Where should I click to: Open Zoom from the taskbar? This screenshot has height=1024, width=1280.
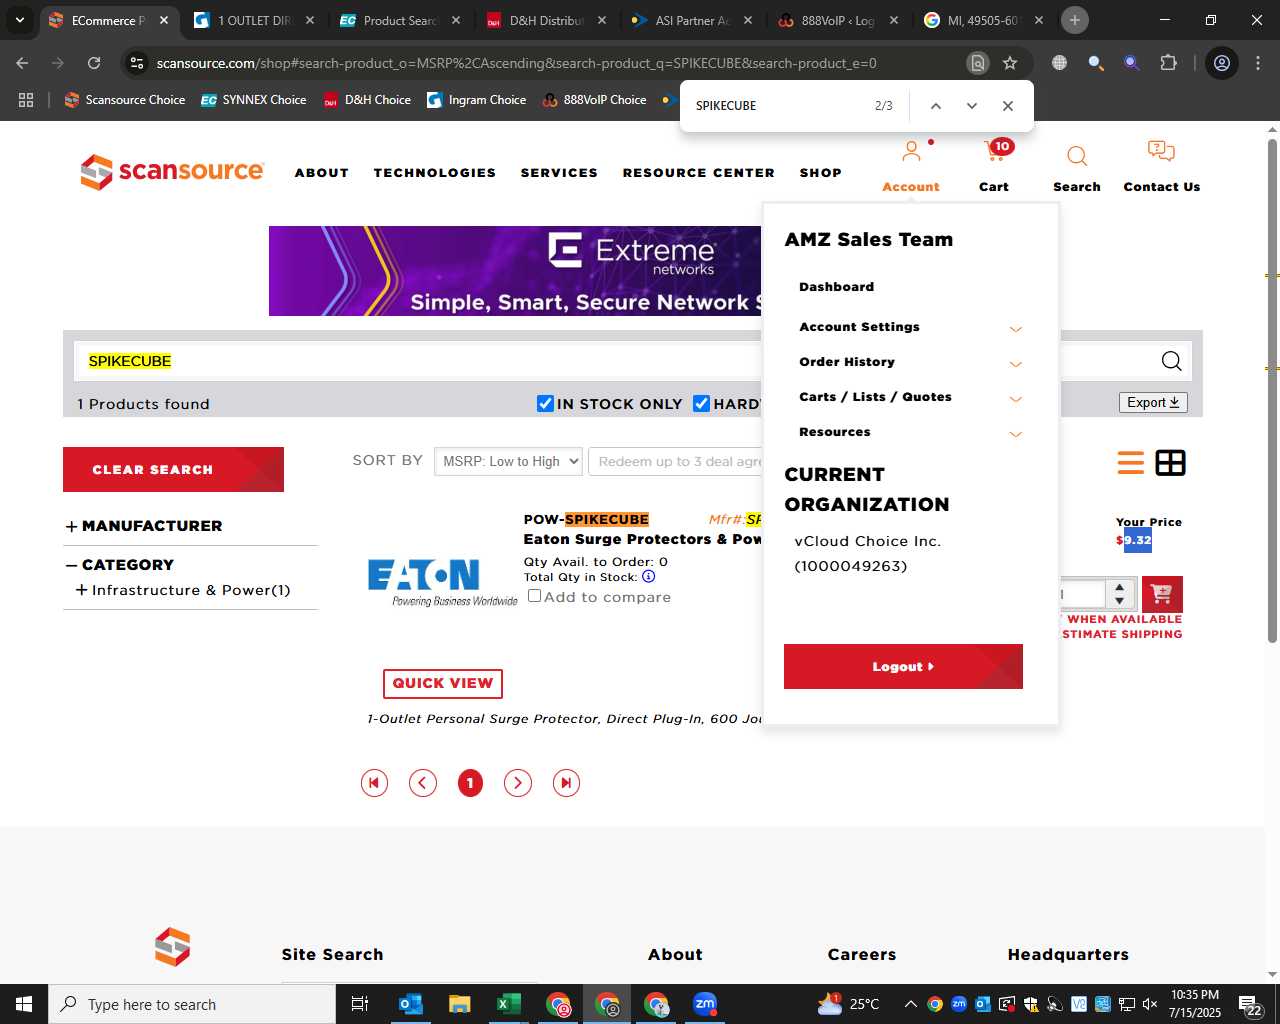click(705, 1004)
